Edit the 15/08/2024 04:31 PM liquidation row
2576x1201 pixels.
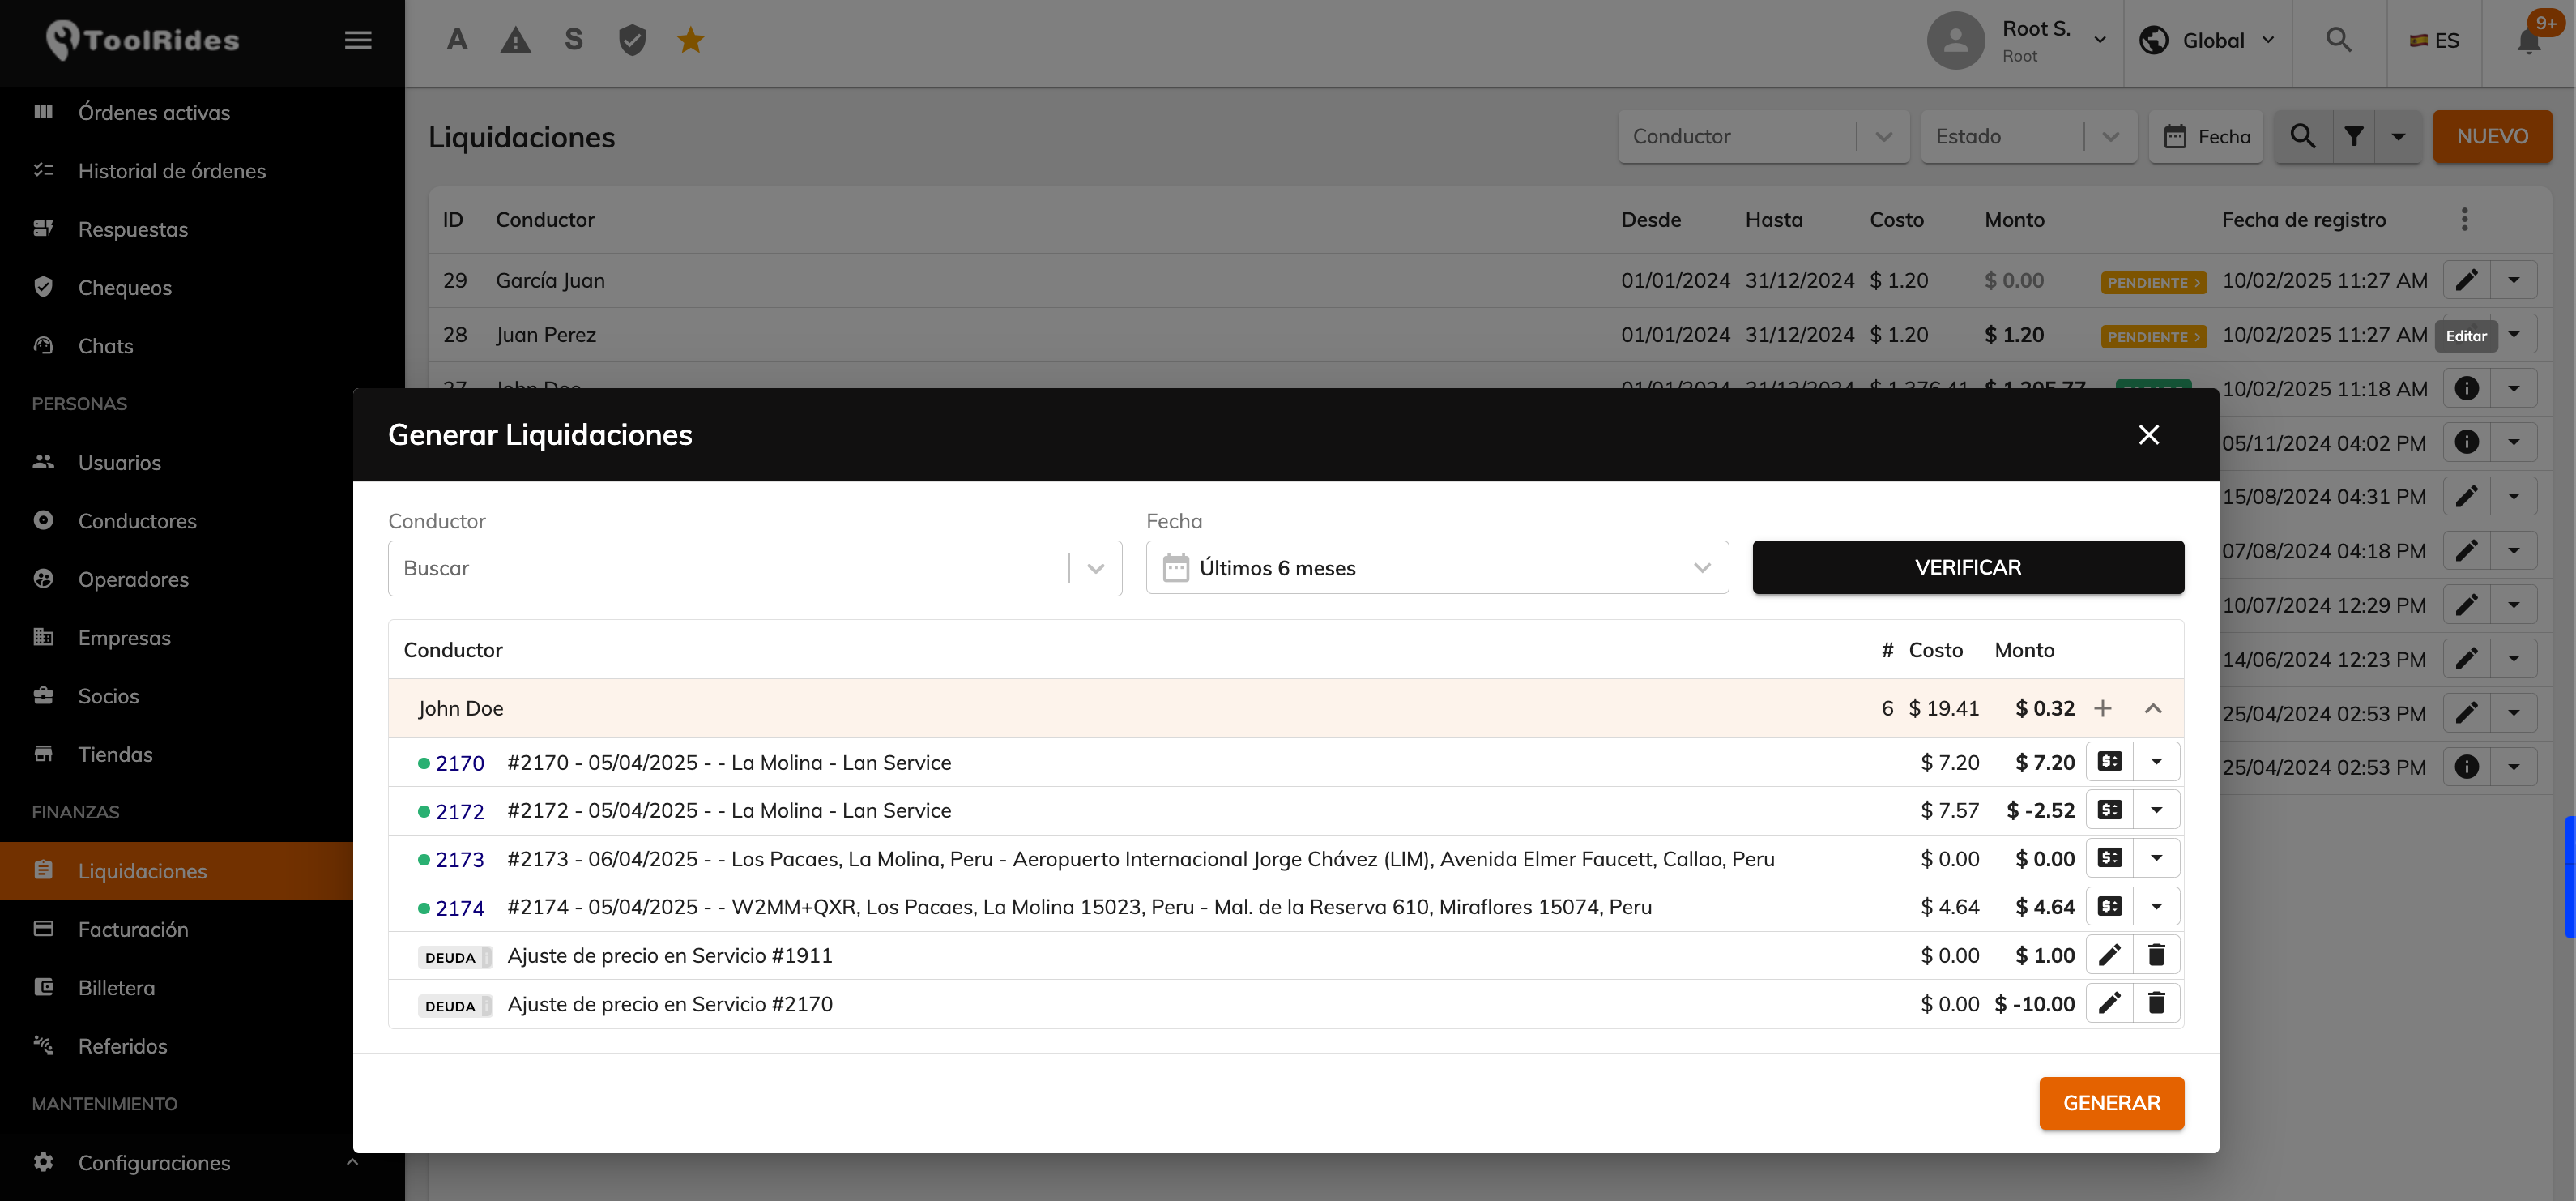2466,496
